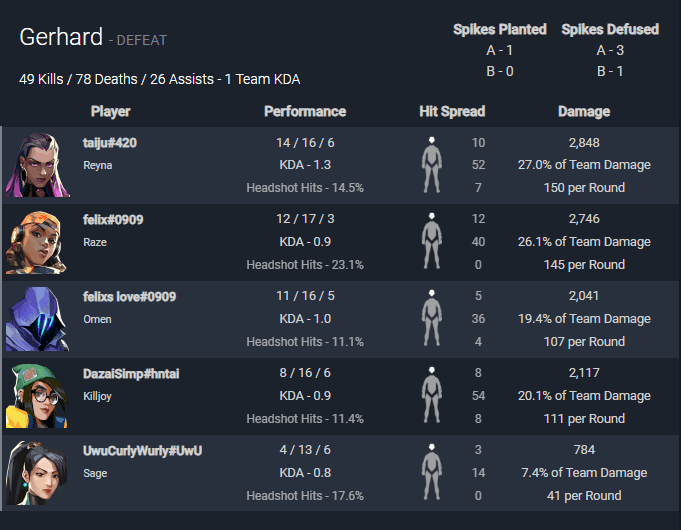Click the Killjoy agent portrait
This screenshot has width=681, height=530.
tap(37, 396)
